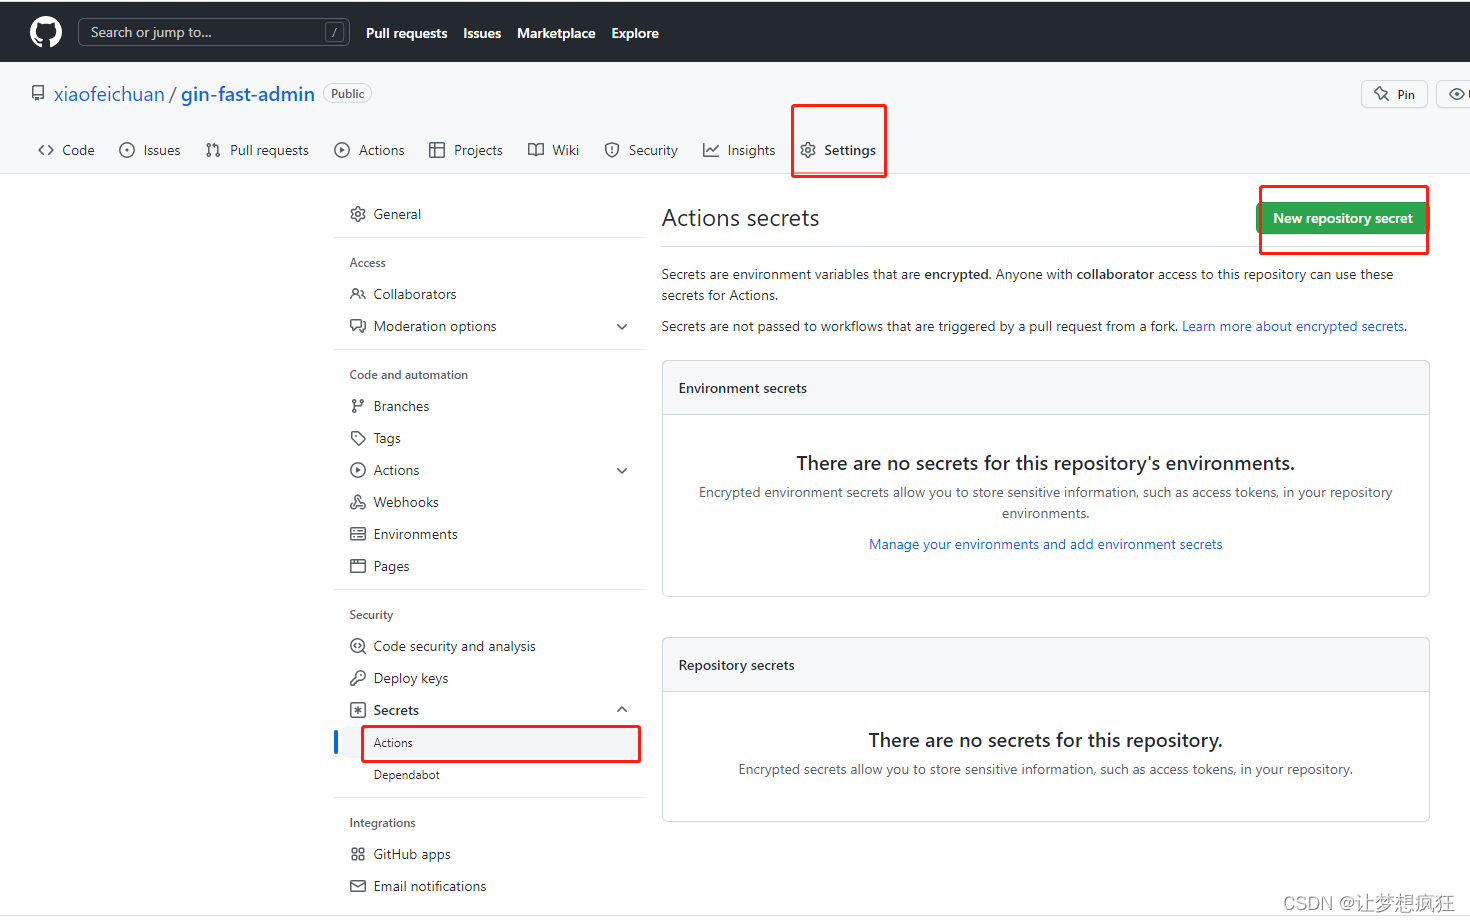Click the New repository secret button

(x=1343, y=218)
